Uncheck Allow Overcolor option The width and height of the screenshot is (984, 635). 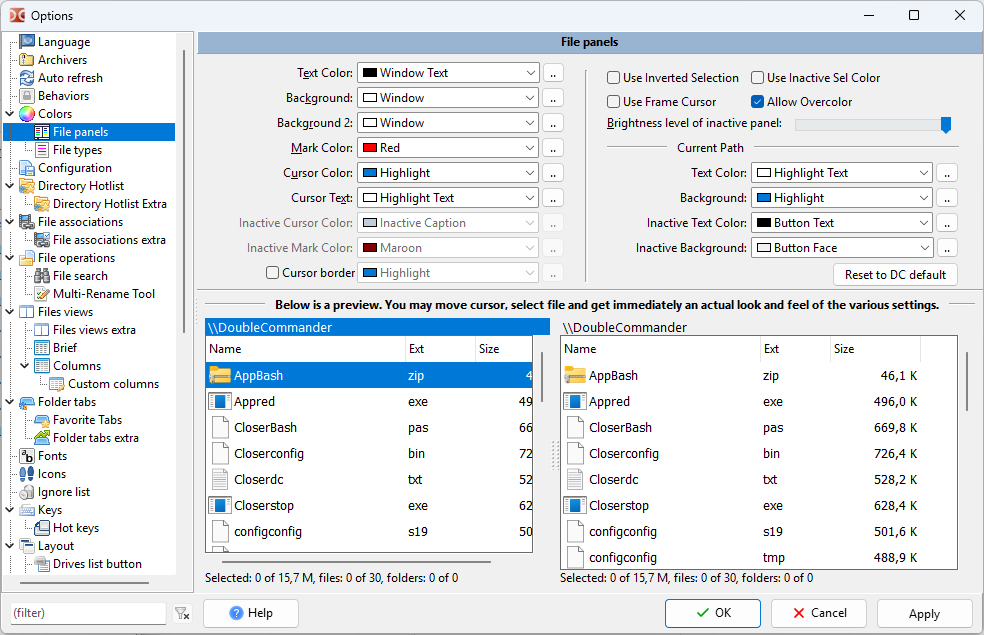point(758,102)
